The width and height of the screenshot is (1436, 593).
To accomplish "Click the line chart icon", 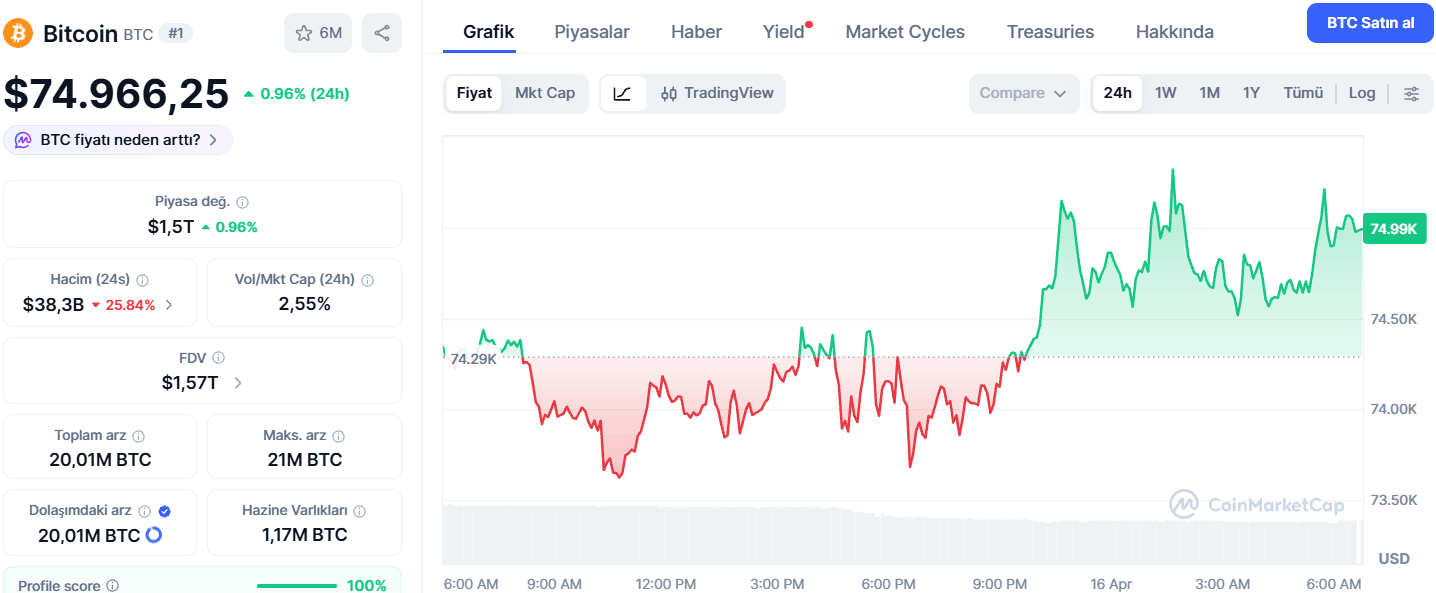I will (x=622, y=93).
